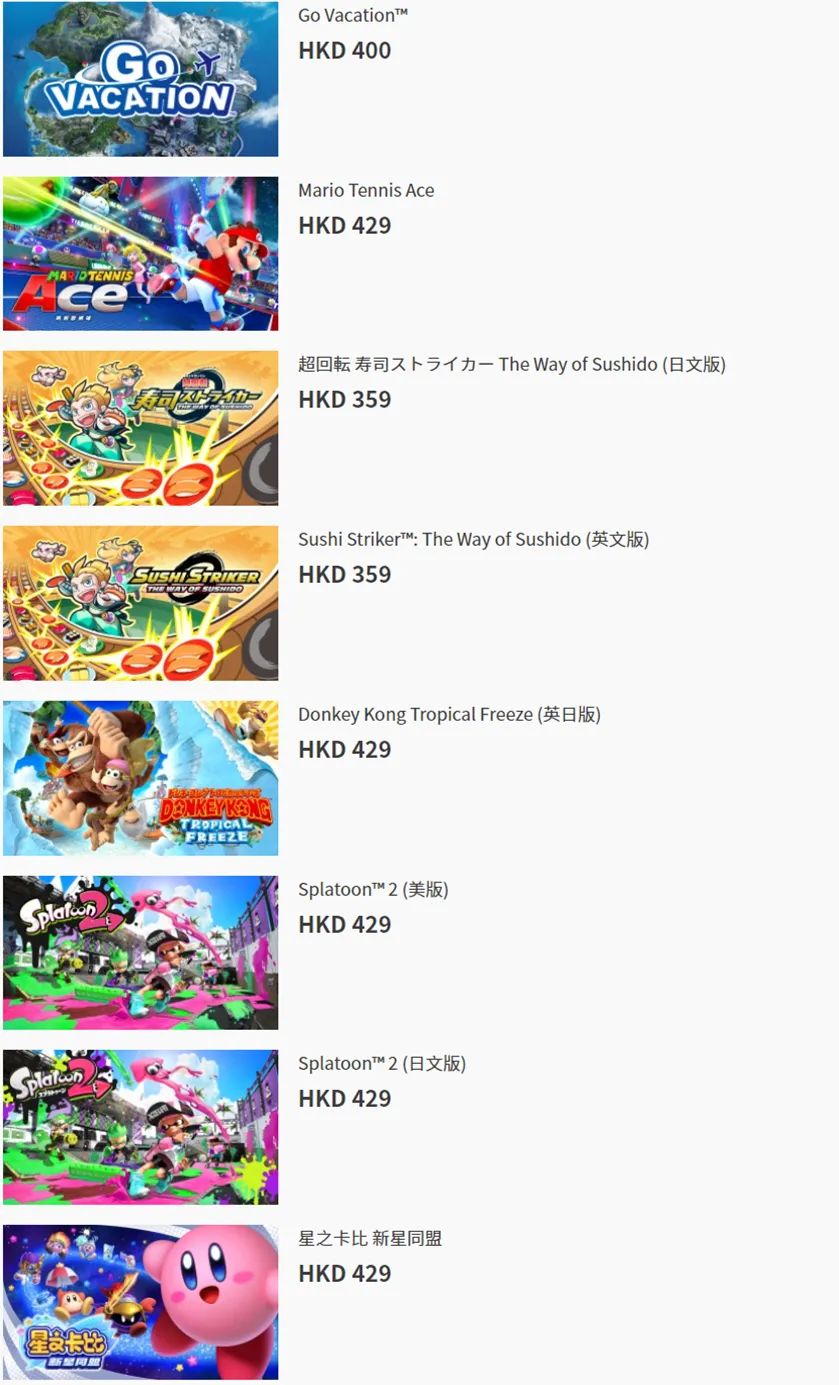Open the Japanese Sushi Striker cover image
Image resolution: width=839 pixels, height=1385 pixels.
click(x=140, y=428)
